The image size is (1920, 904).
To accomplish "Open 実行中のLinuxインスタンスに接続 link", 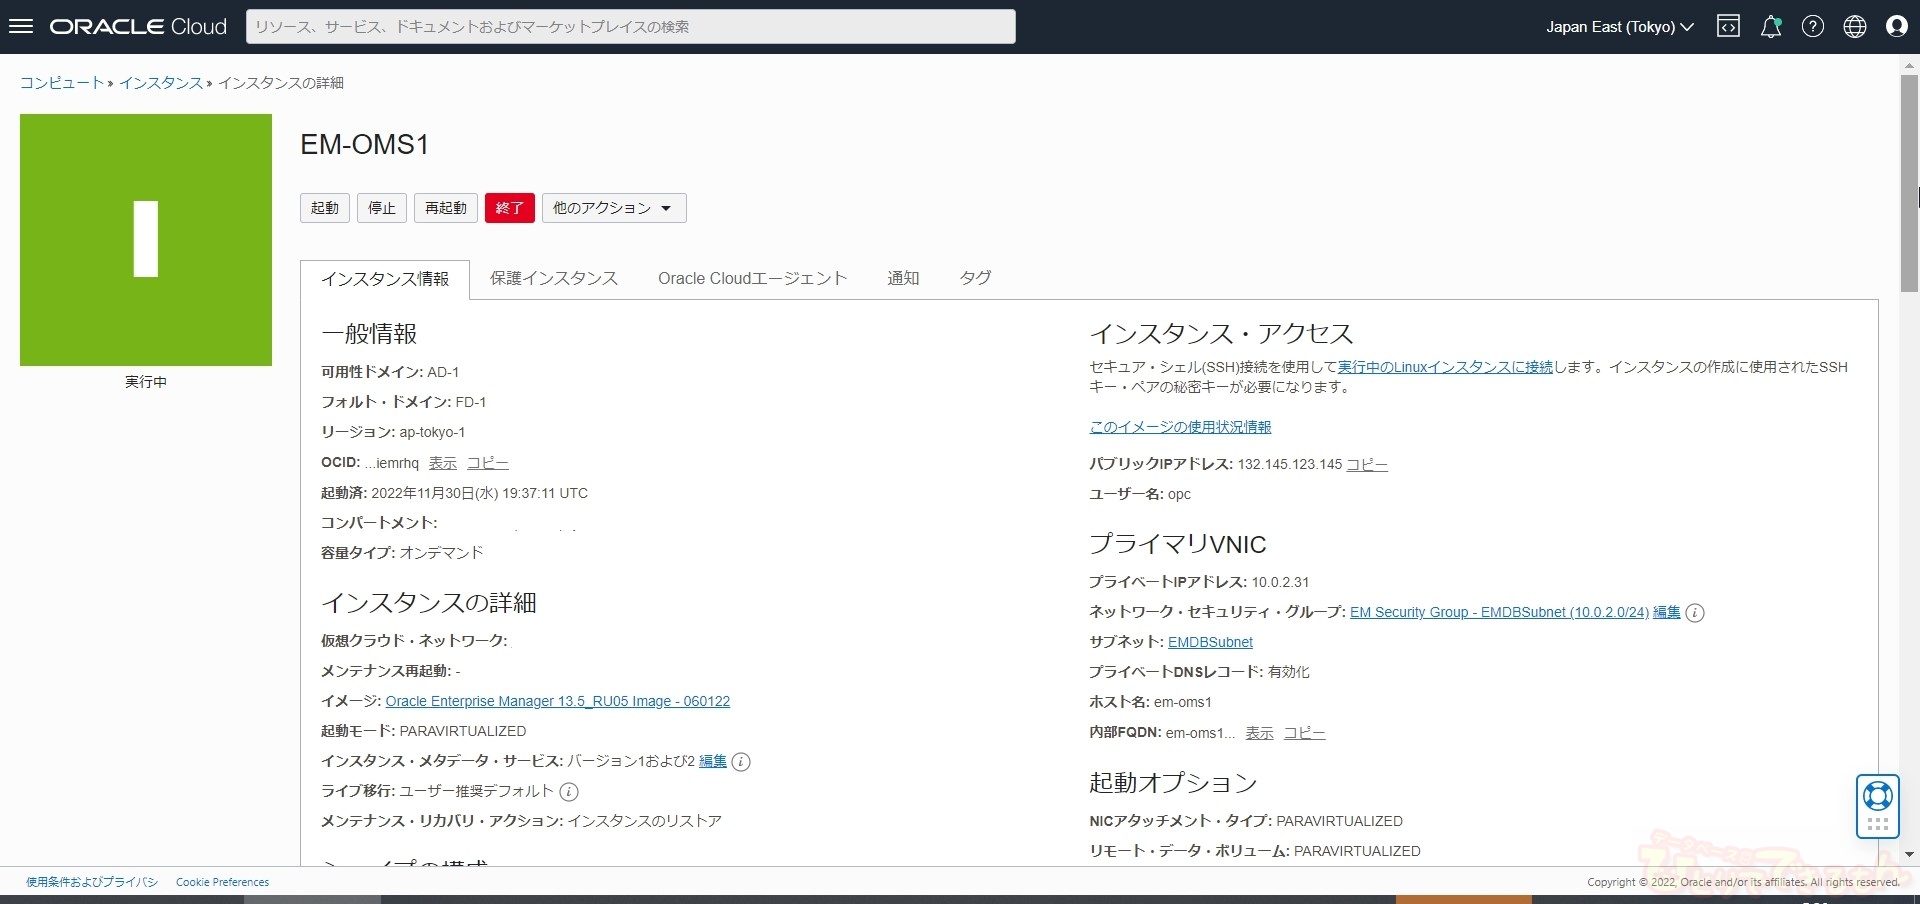I will tap(1445, 367).
